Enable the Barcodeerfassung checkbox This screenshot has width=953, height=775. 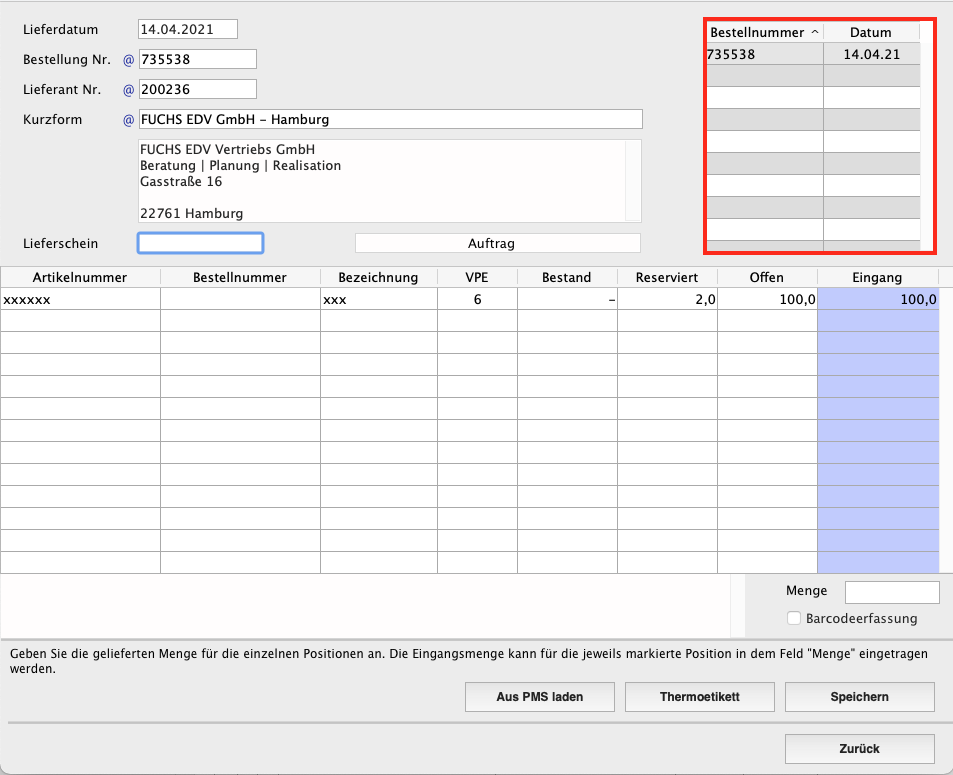[794, 619]
